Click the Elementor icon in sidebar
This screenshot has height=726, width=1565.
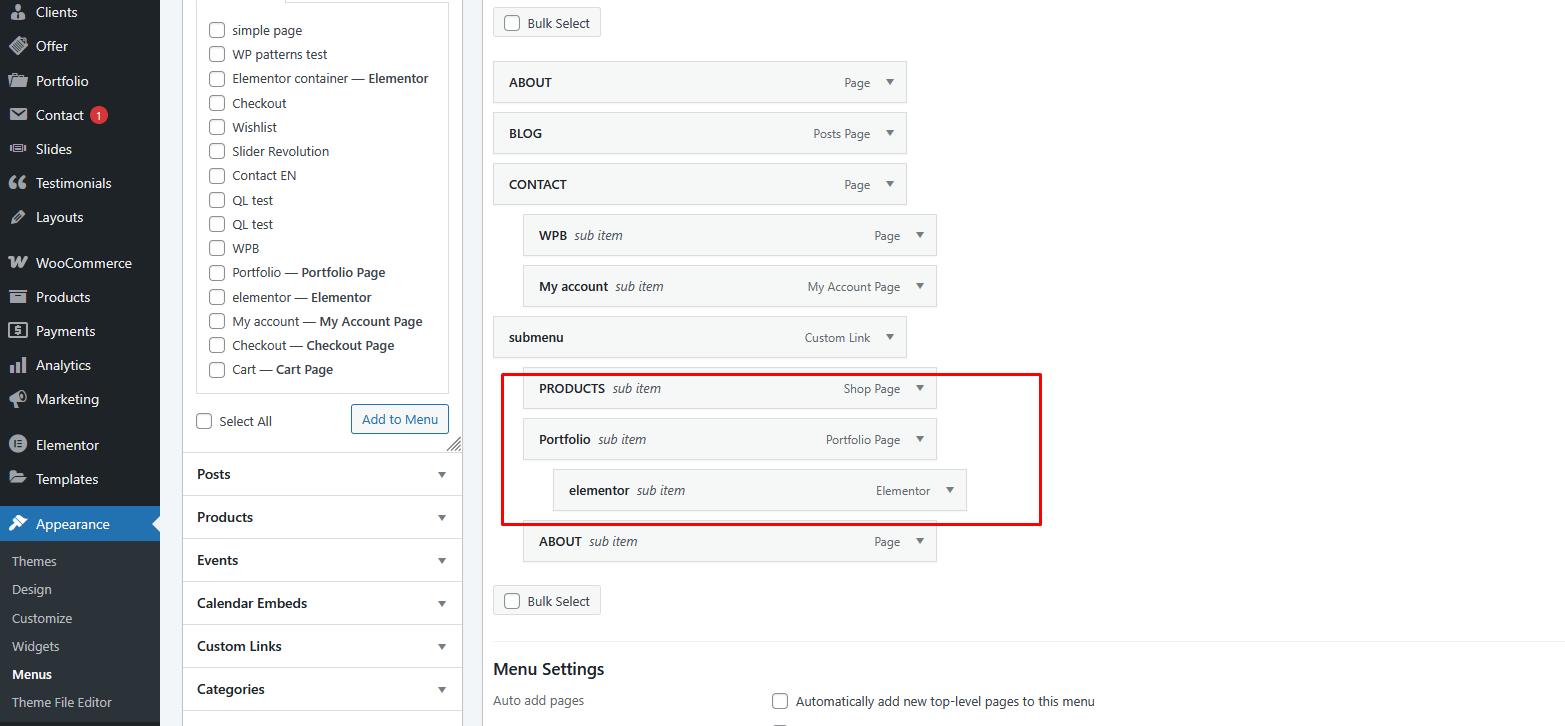[x=18, y=445]
